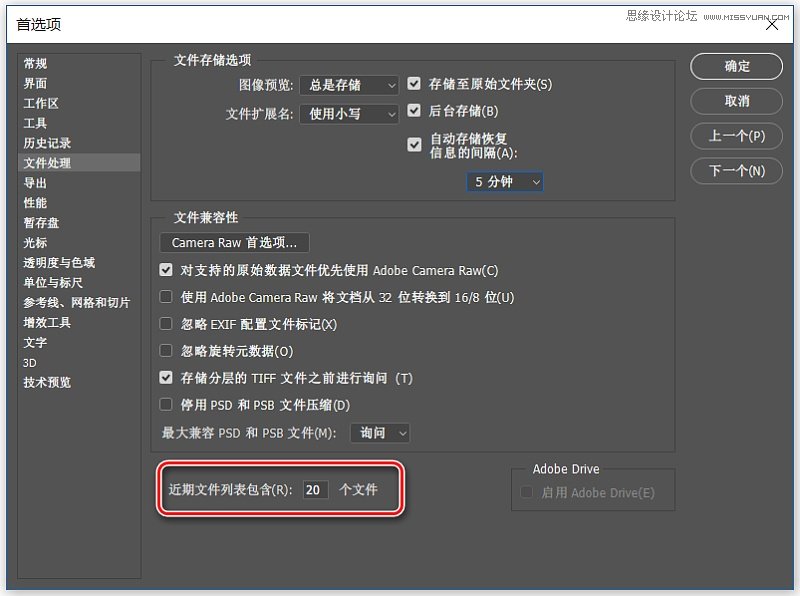
Task: Disable 对支持的原始数据文件优先使用 Adobe Camera Raw
Action: click(x=165, y=269)
